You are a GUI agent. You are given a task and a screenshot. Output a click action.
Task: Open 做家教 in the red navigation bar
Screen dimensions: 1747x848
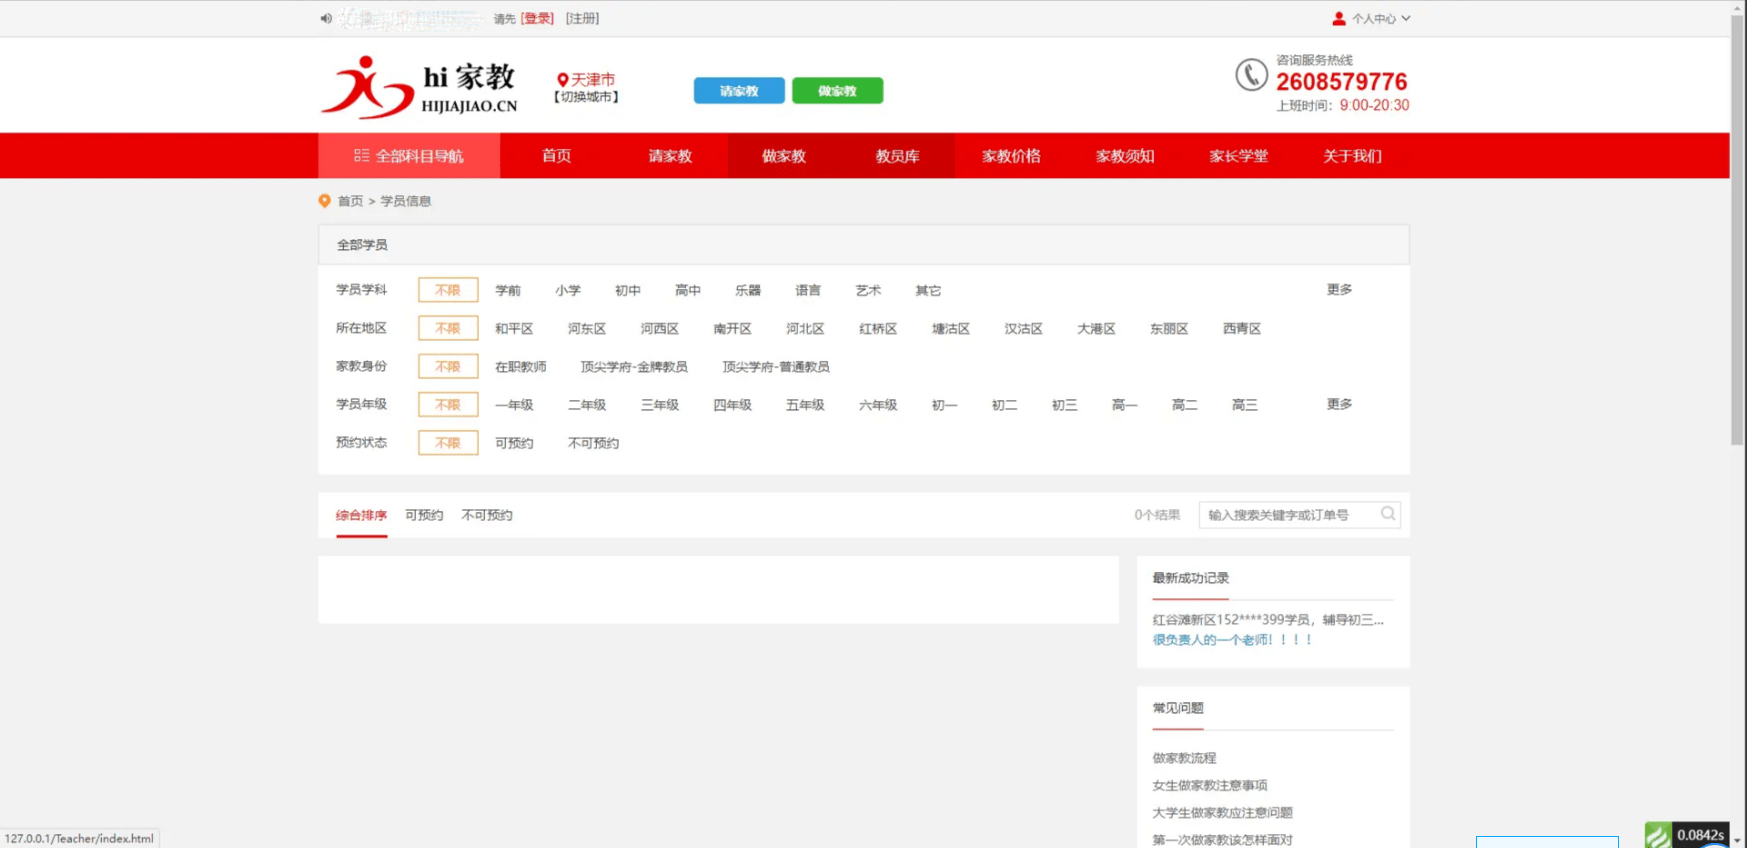784,156
